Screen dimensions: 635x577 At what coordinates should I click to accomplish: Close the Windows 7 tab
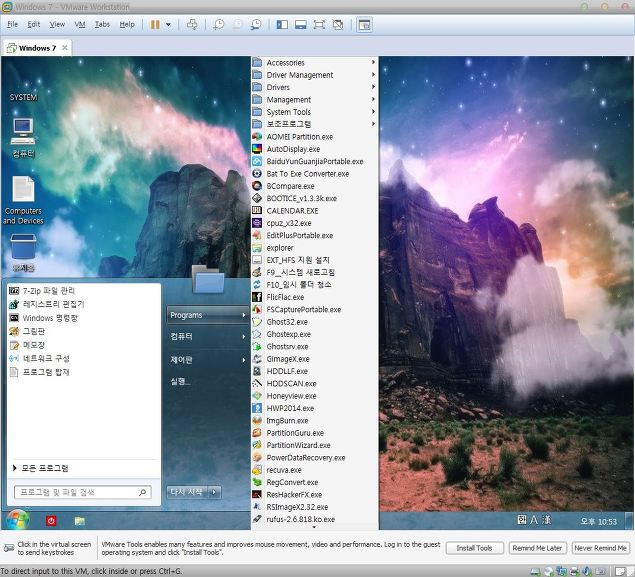pyautogui.click(x=65, y=48)
